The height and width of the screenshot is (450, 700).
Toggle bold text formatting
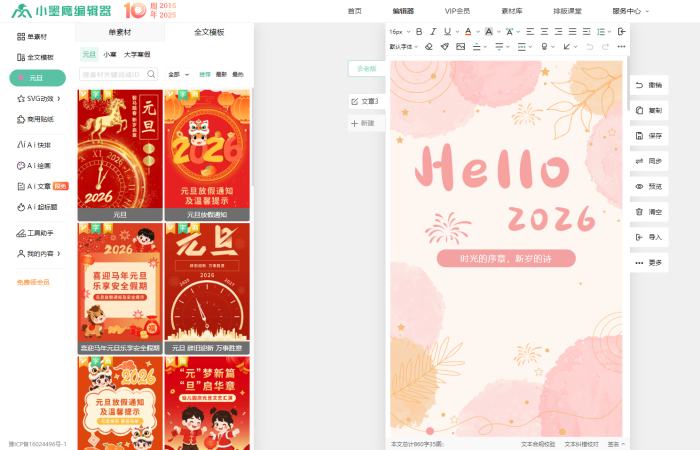click(x=419, y=32)
